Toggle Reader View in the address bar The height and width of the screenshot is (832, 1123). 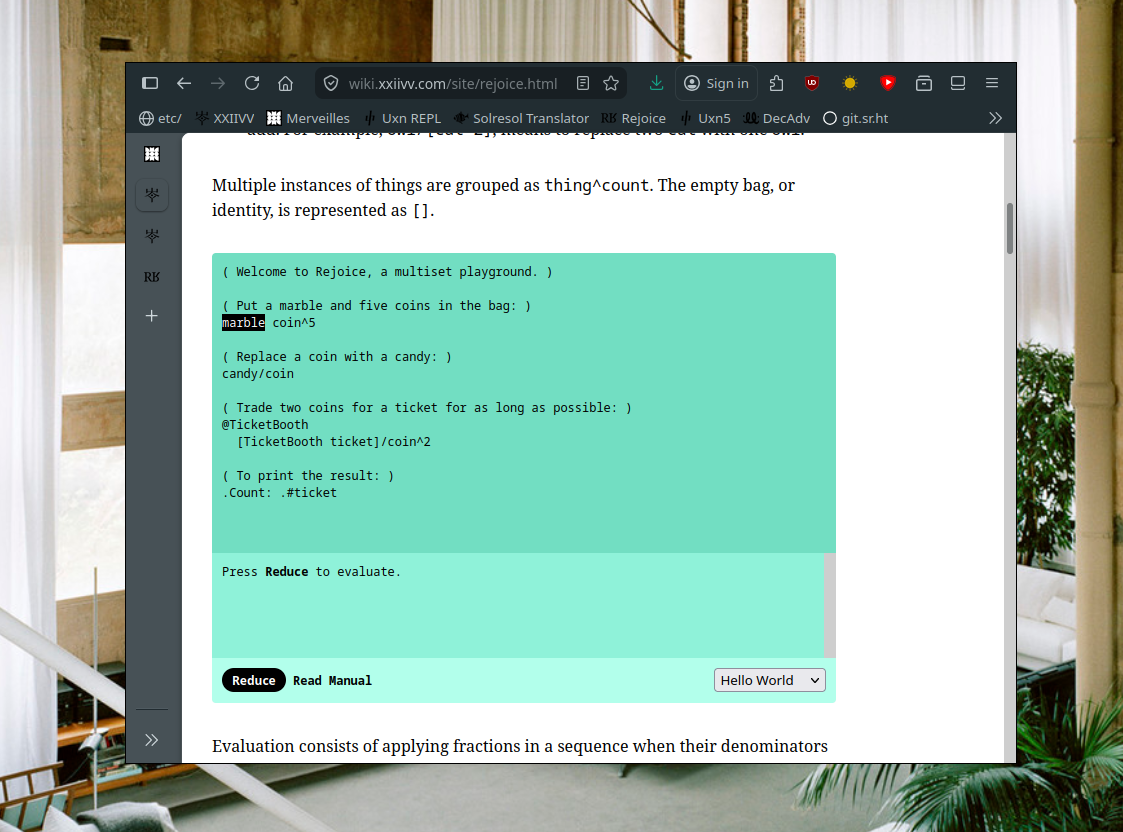(583, 83)
